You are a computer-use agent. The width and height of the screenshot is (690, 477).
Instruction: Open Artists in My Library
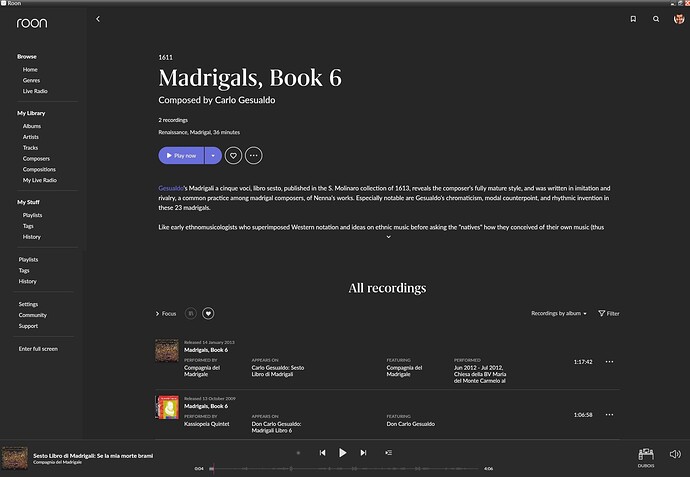(31, 137)
